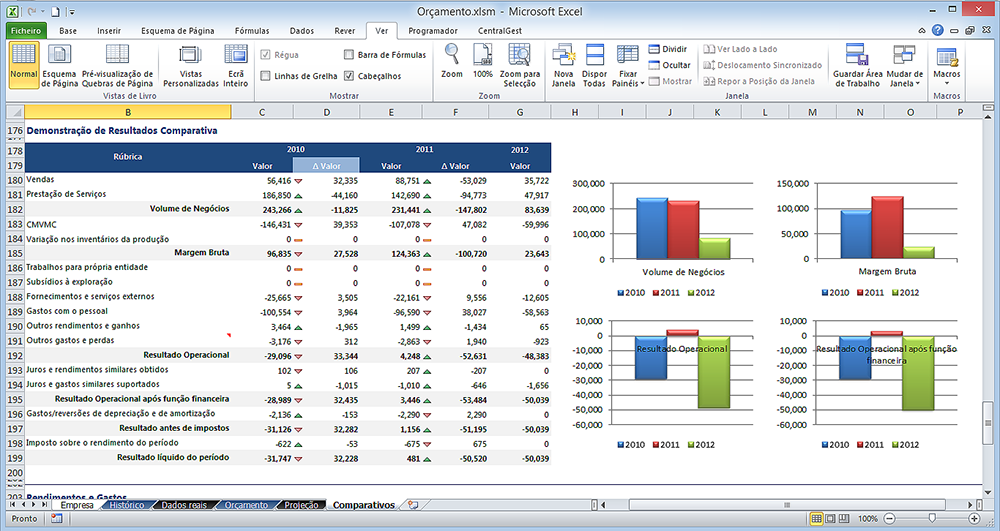Open a Nova Janela
Screen dimensions: 1000x531
(563, 65)
